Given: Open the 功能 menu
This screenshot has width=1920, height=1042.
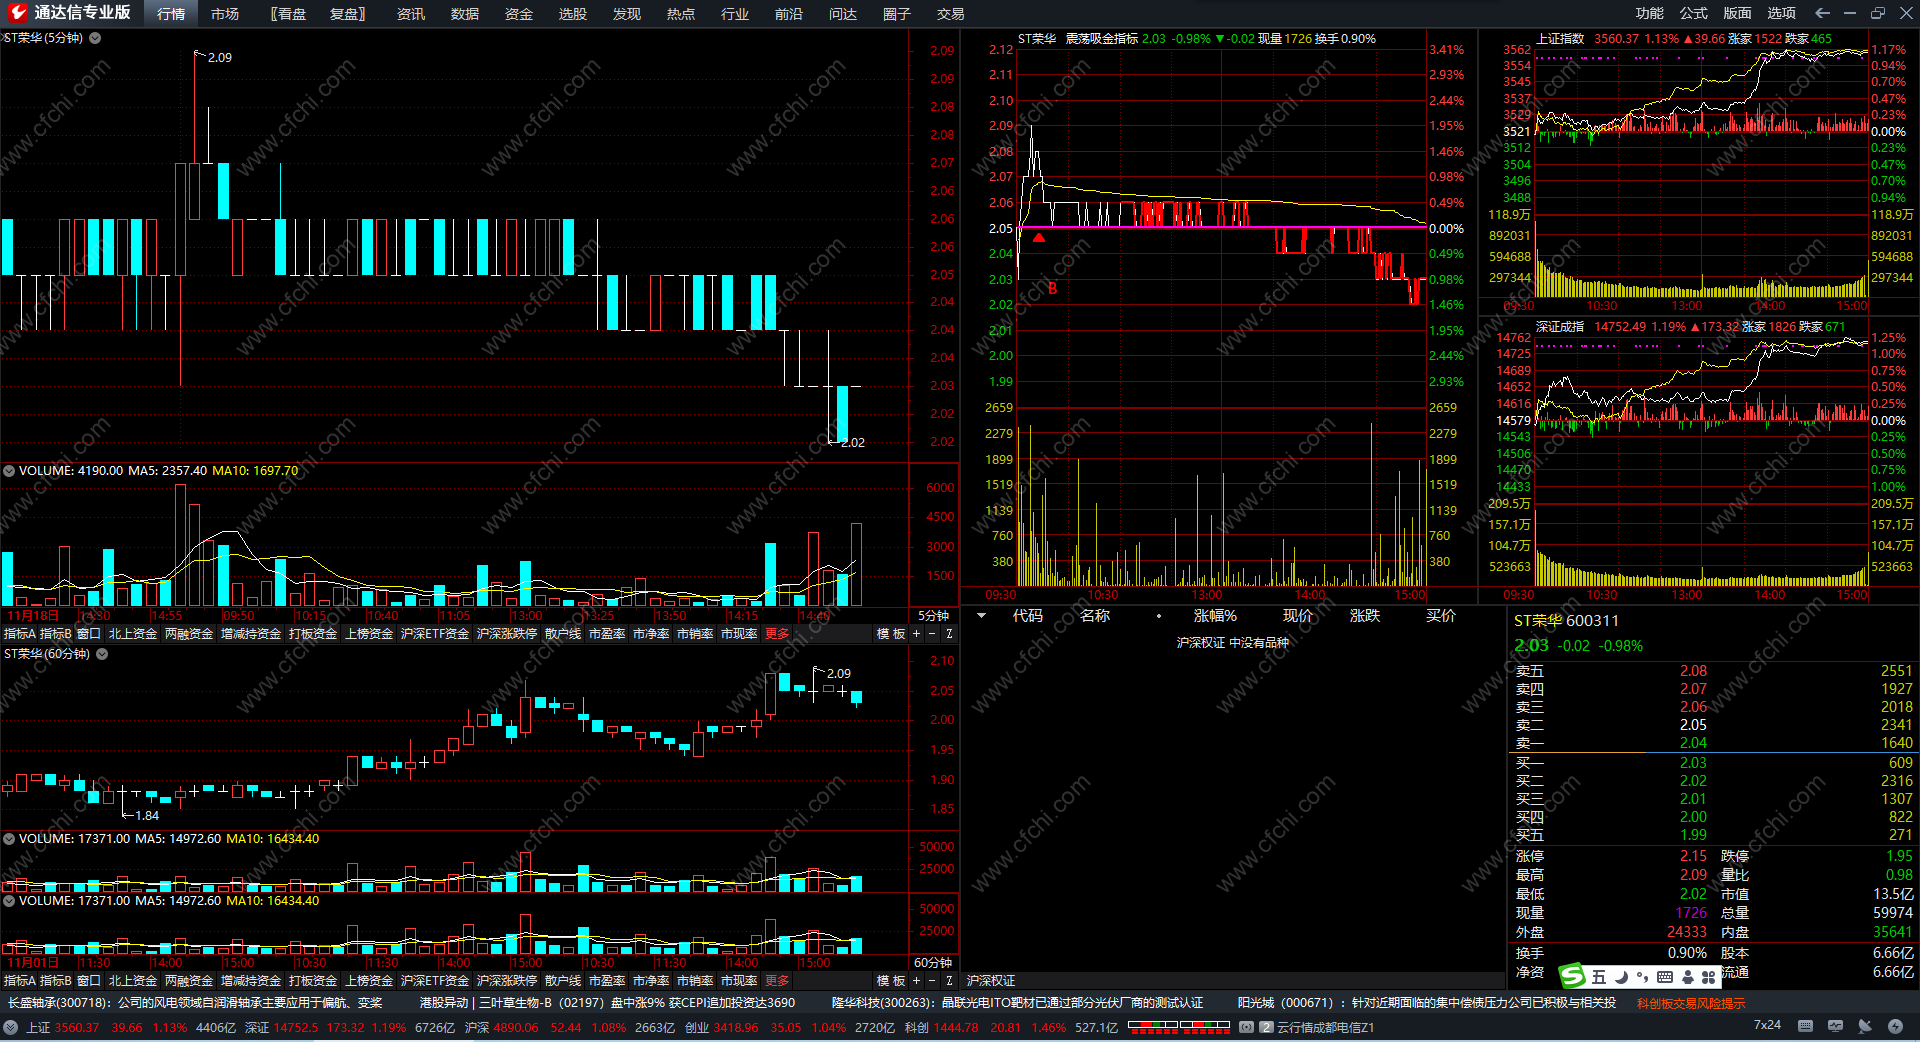Looking at the screenshot, I should 1650,13.
